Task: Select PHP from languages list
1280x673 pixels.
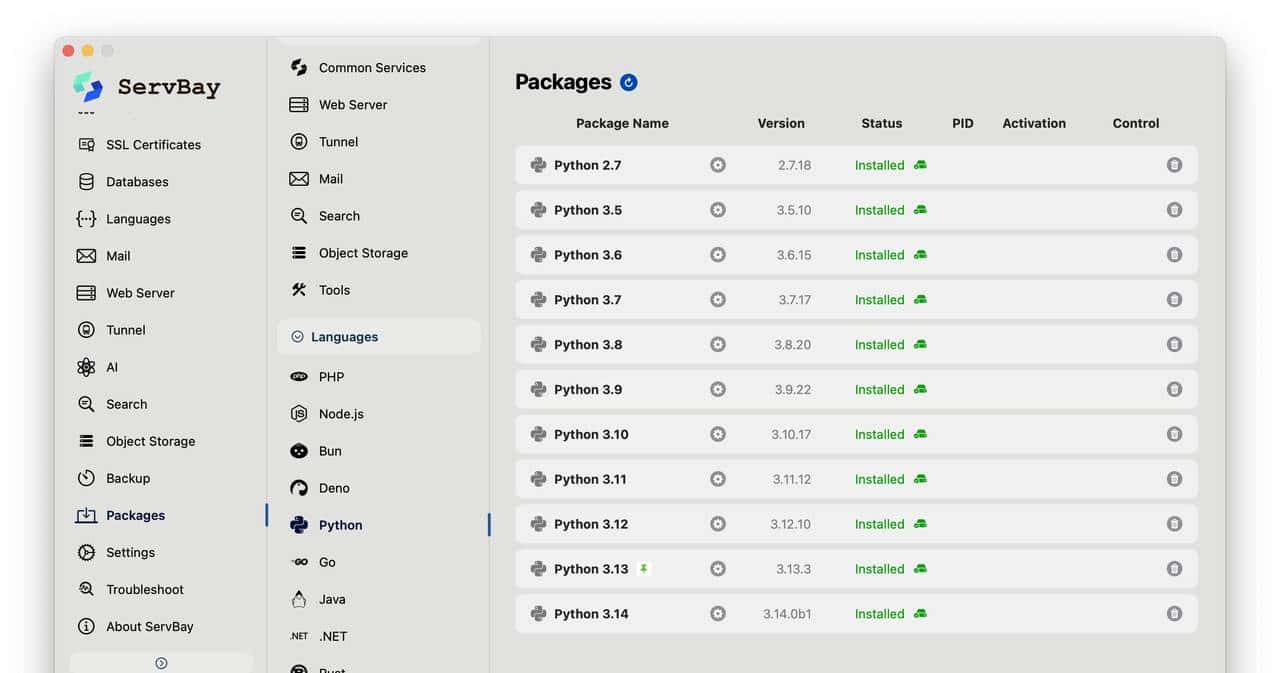Action: [x=331, y=377]
